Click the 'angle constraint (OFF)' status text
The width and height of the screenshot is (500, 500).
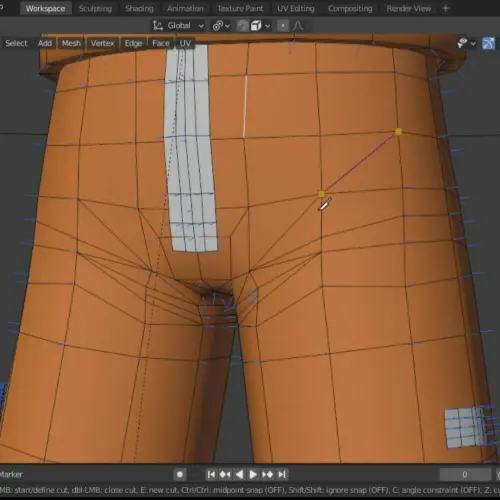440,490
